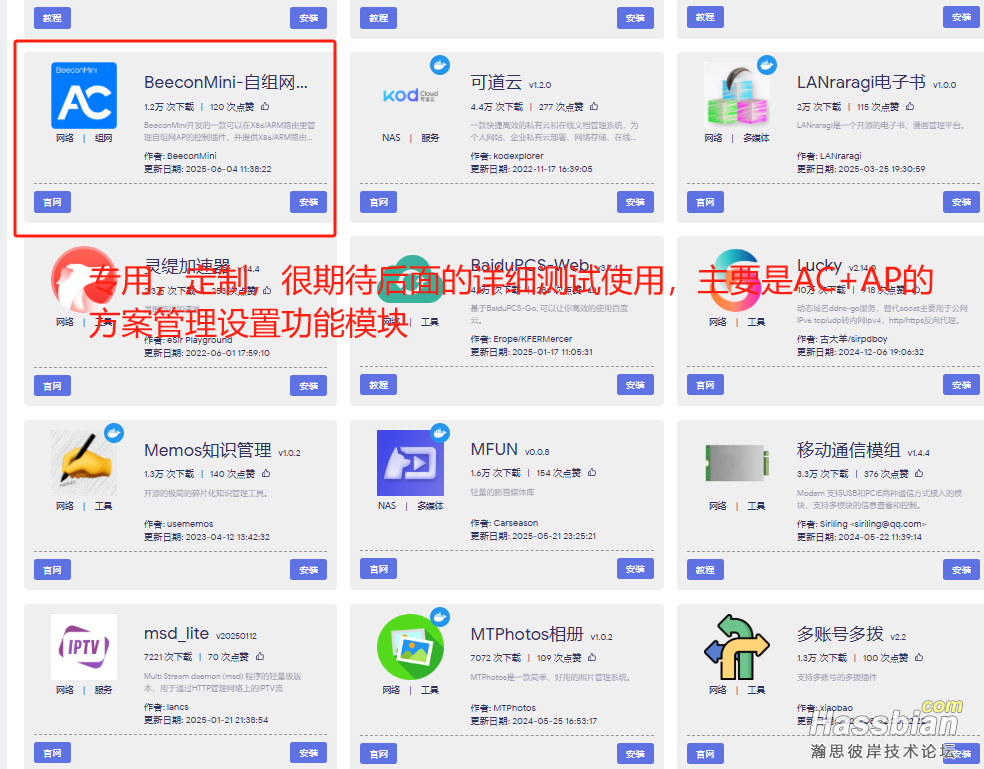Screen dimensions: 984x769
Task: Open the Lucky 官网 button
Action: 705,385
